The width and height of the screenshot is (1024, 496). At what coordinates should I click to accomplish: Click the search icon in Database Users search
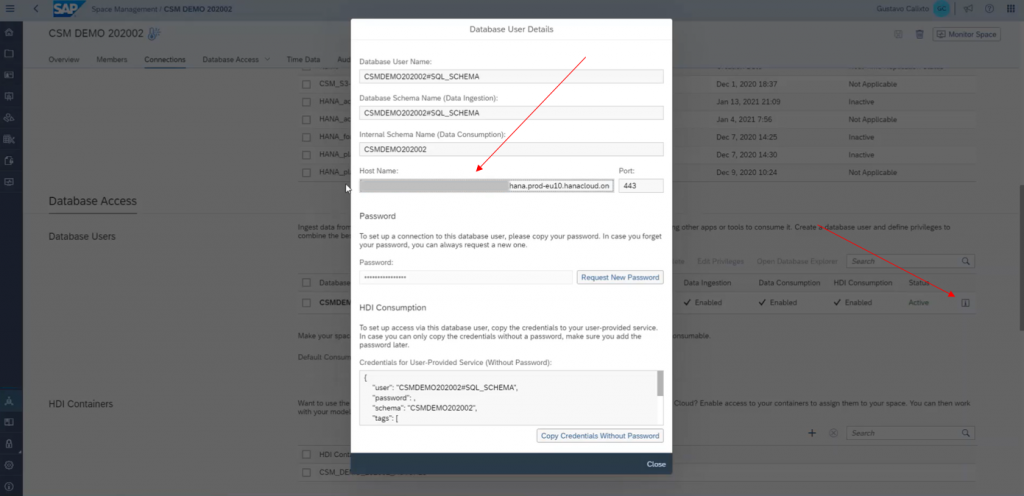pyautogui.click(x=966, y=261)
